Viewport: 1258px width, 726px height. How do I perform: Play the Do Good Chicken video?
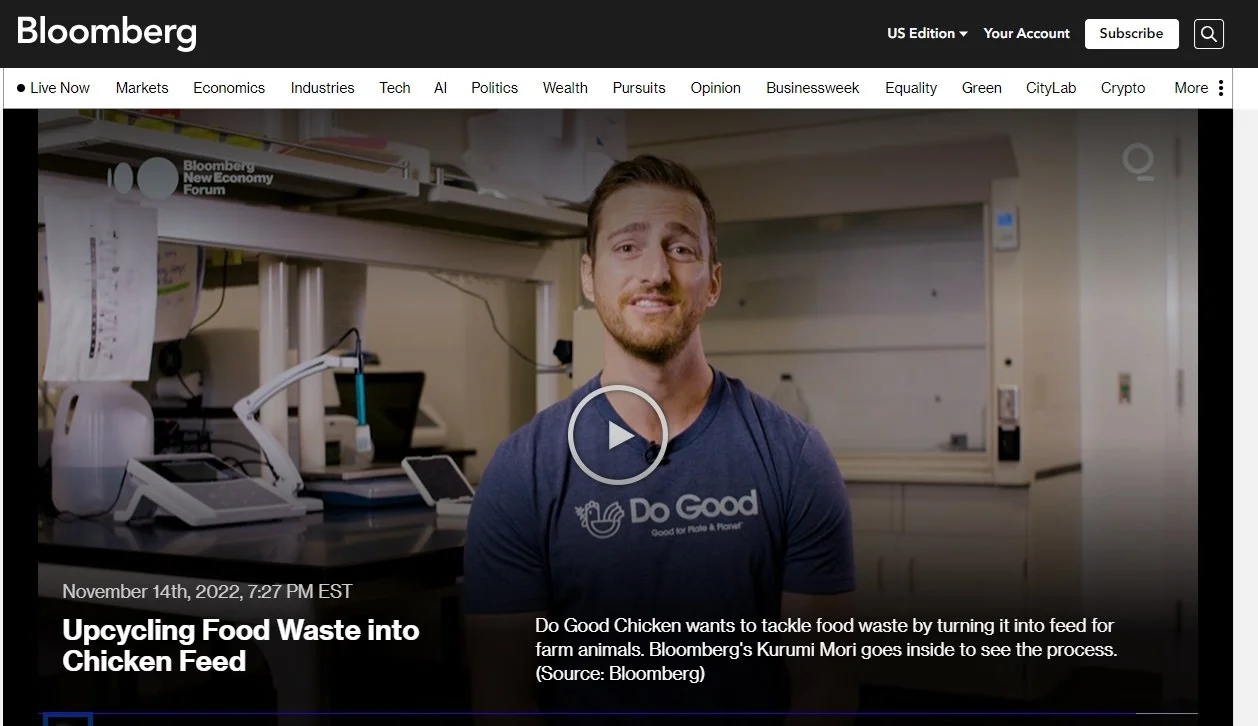[x=617, y=435]
